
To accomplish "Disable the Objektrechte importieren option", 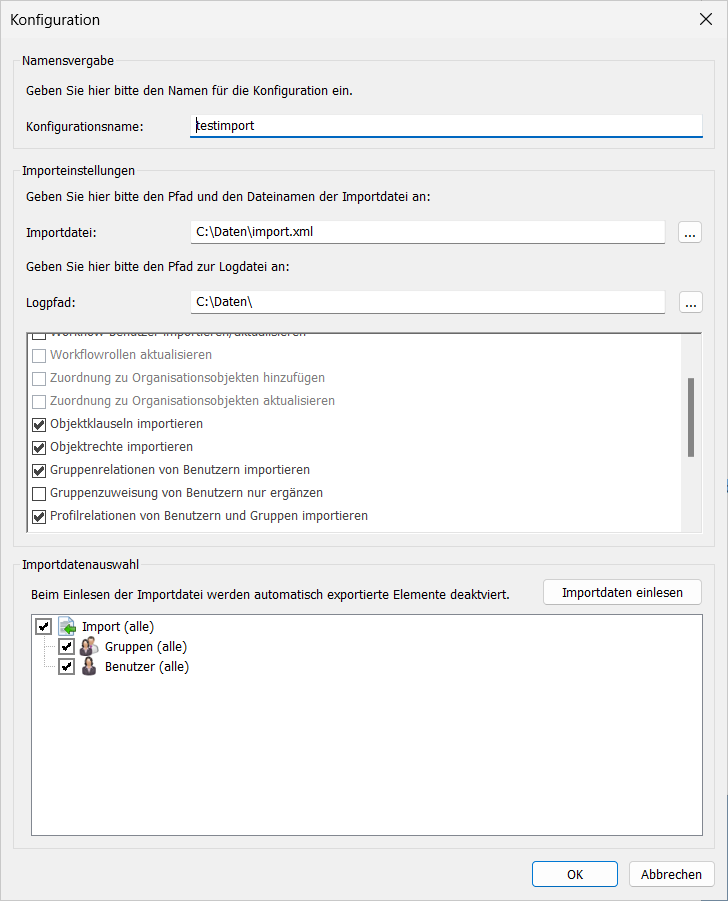I will (x=39, y=447).
